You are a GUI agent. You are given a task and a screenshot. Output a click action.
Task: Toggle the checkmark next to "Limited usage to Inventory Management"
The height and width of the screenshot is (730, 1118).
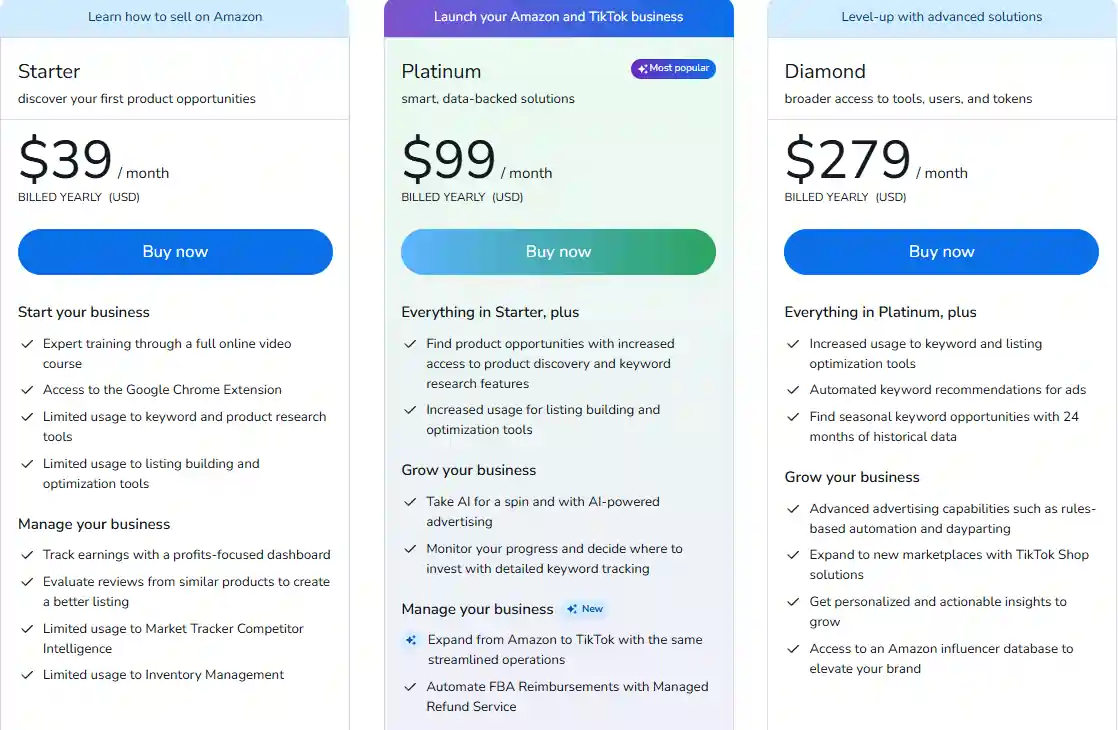point(27,674)
